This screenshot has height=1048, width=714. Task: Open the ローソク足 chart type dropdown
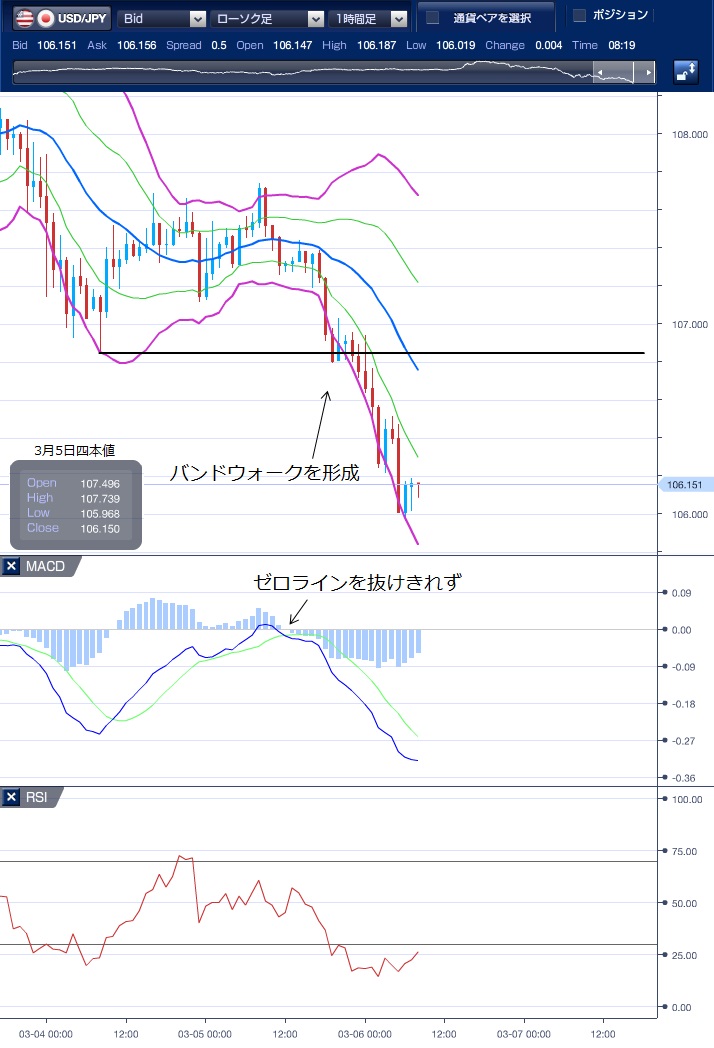[267, 18]
